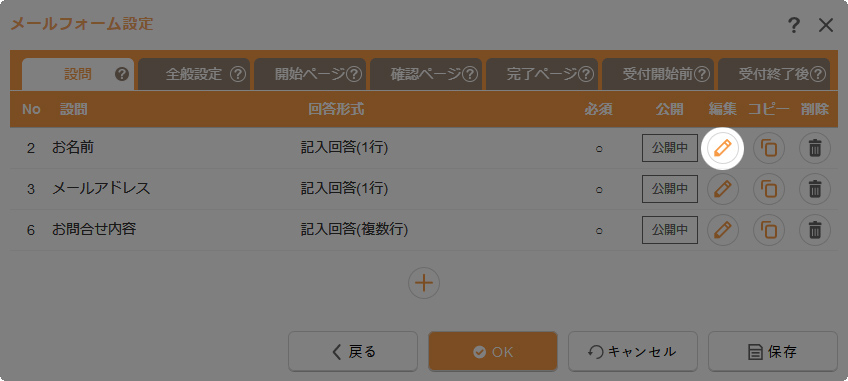Switch to the 全般設定 tab
This screenshot has height=381, width=848.
(x=194, y=74)
